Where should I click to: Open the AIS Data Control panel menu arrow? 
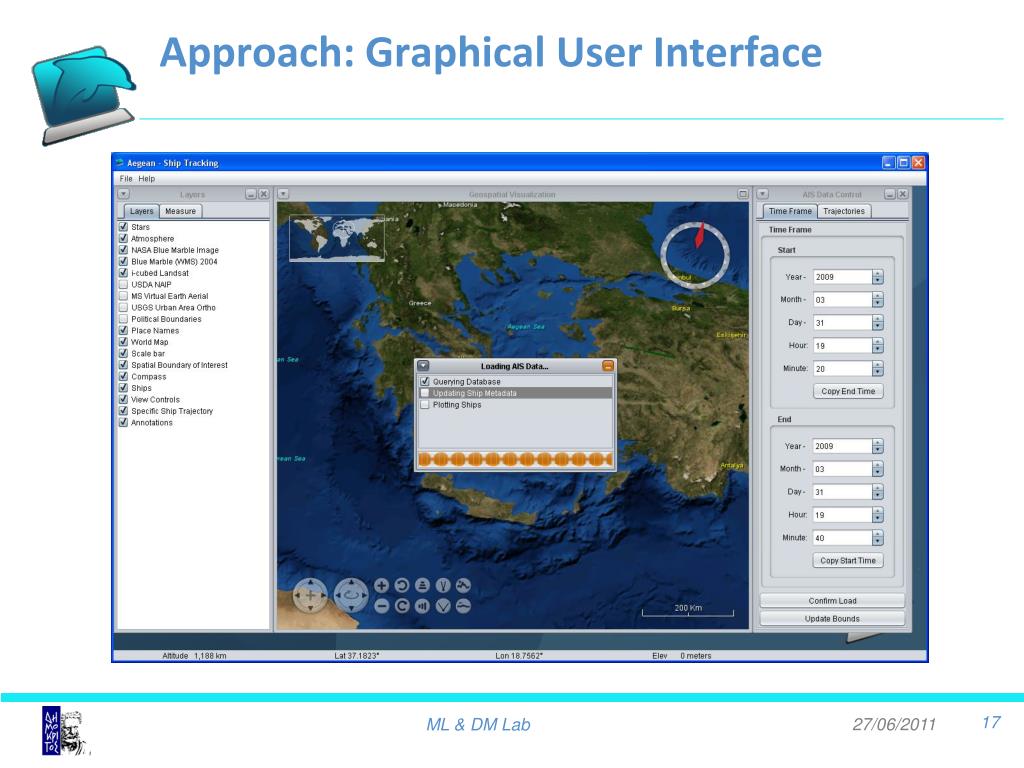tap(762, 194)
